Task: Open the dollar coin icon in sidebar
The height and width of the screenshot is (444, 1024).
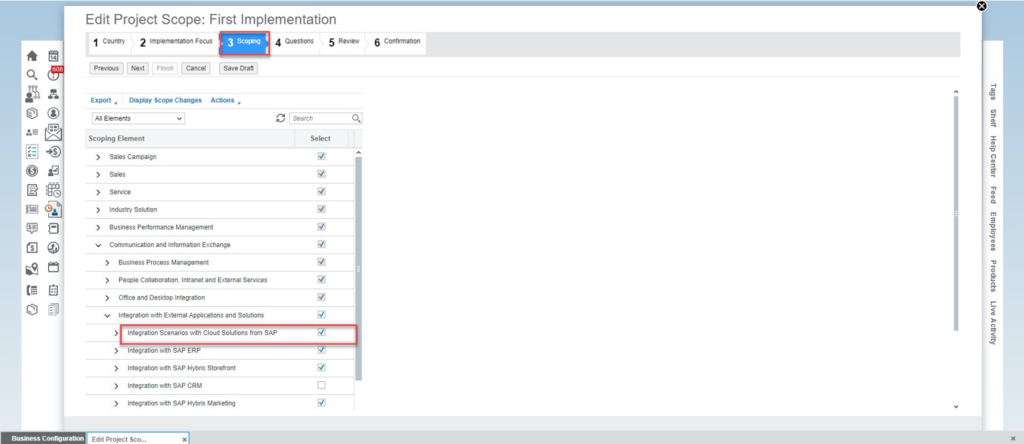Action: click(x=32, y=171)
